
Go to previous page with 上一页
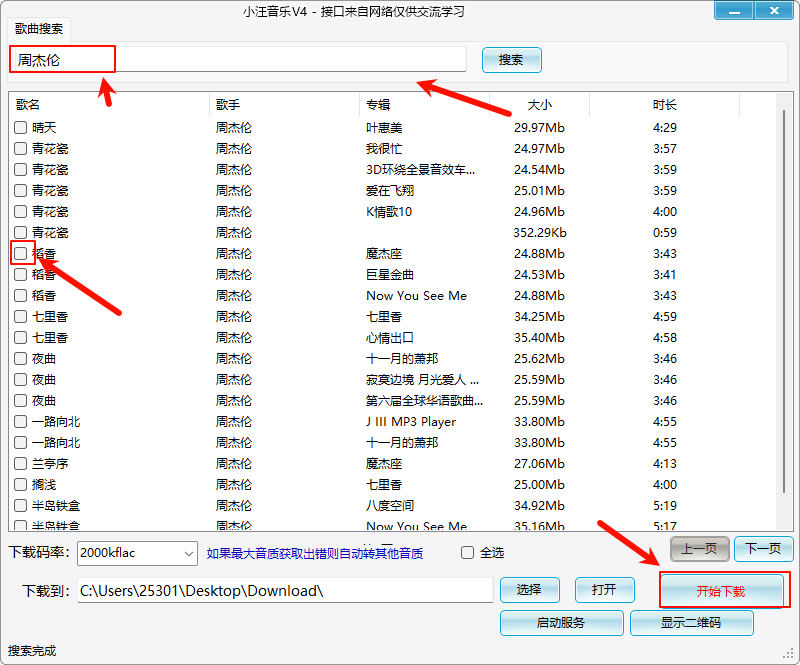click(699, 549)
